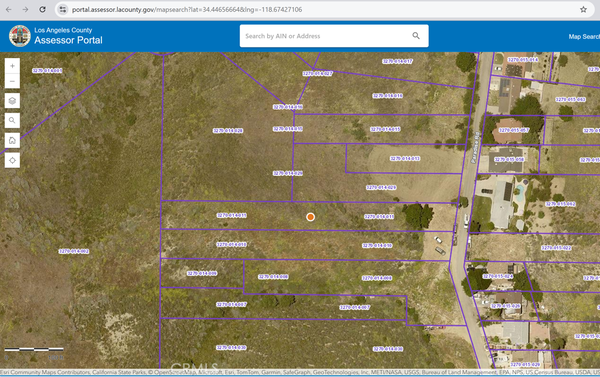600x377 pixels.
Task: Zoom out the map with the minus button
Action: coord(12,81)
